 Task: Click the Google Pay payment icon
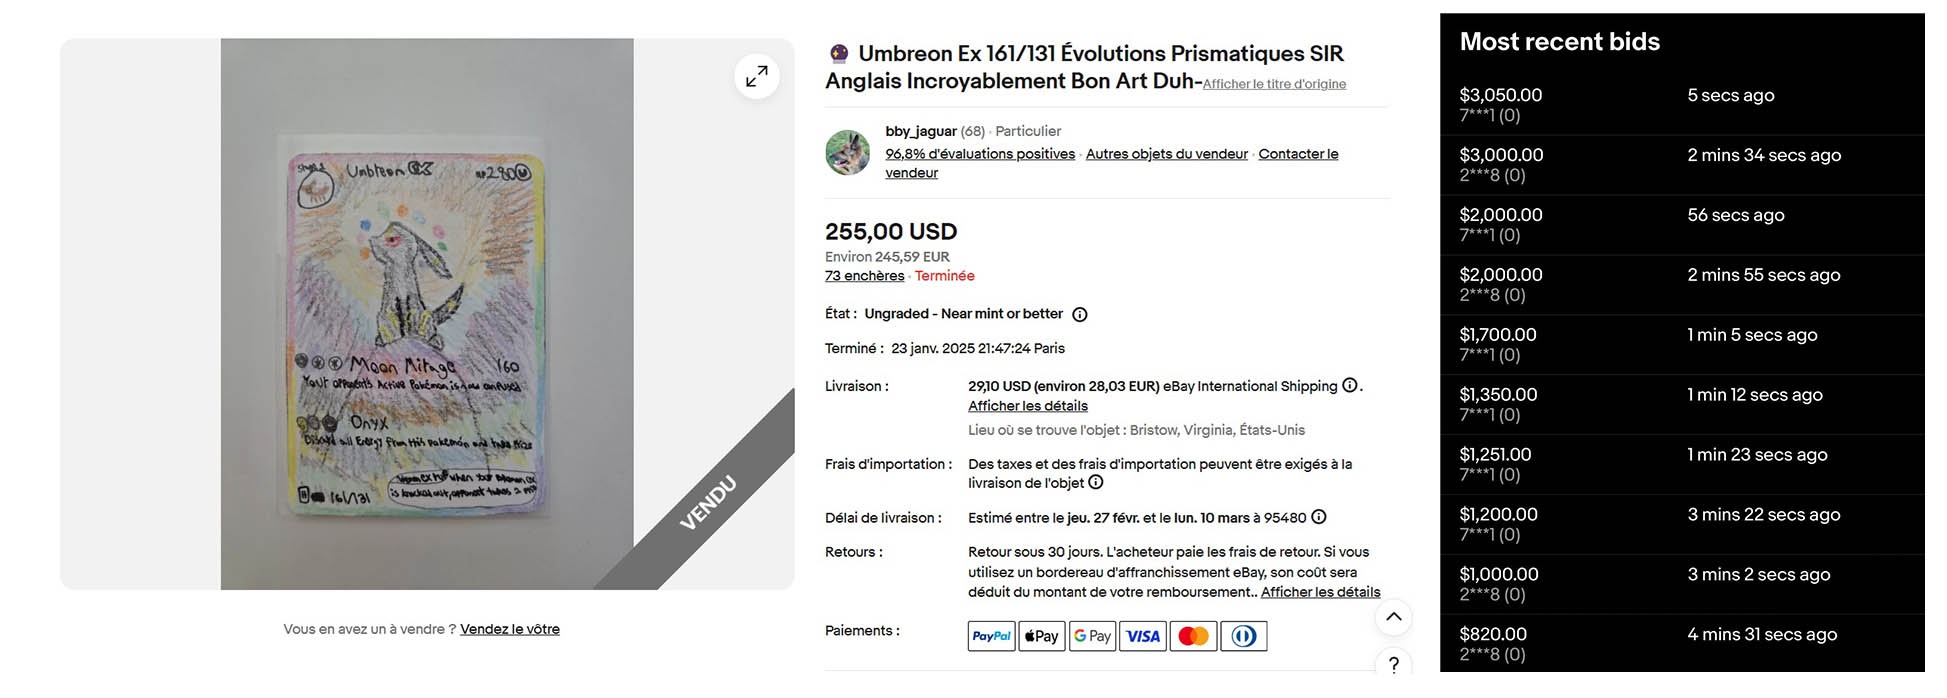tap(1092, 636)
